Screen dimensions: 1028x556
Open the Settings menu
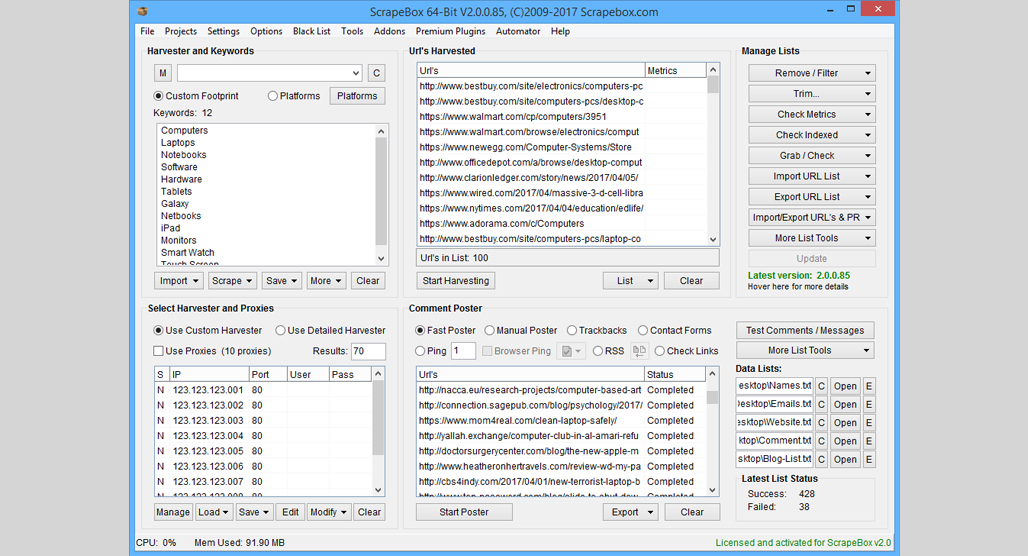point(224,31)
